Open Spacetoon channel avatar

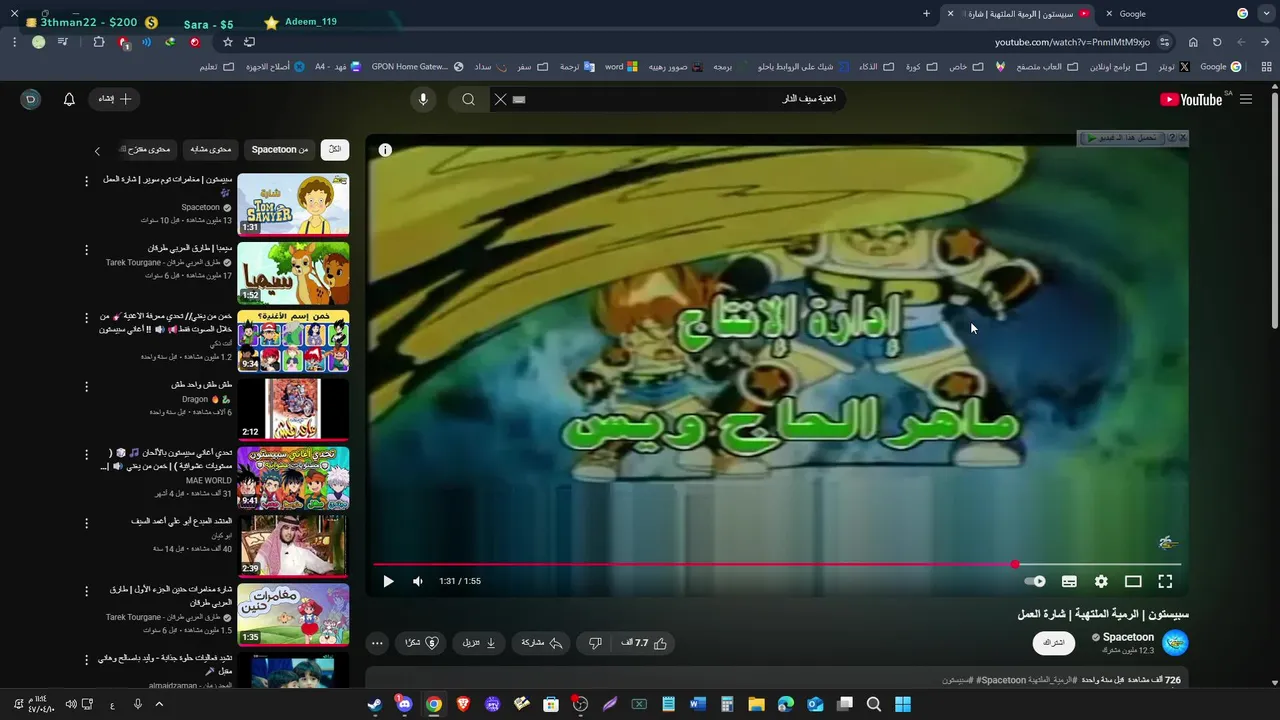(1176, 642)
